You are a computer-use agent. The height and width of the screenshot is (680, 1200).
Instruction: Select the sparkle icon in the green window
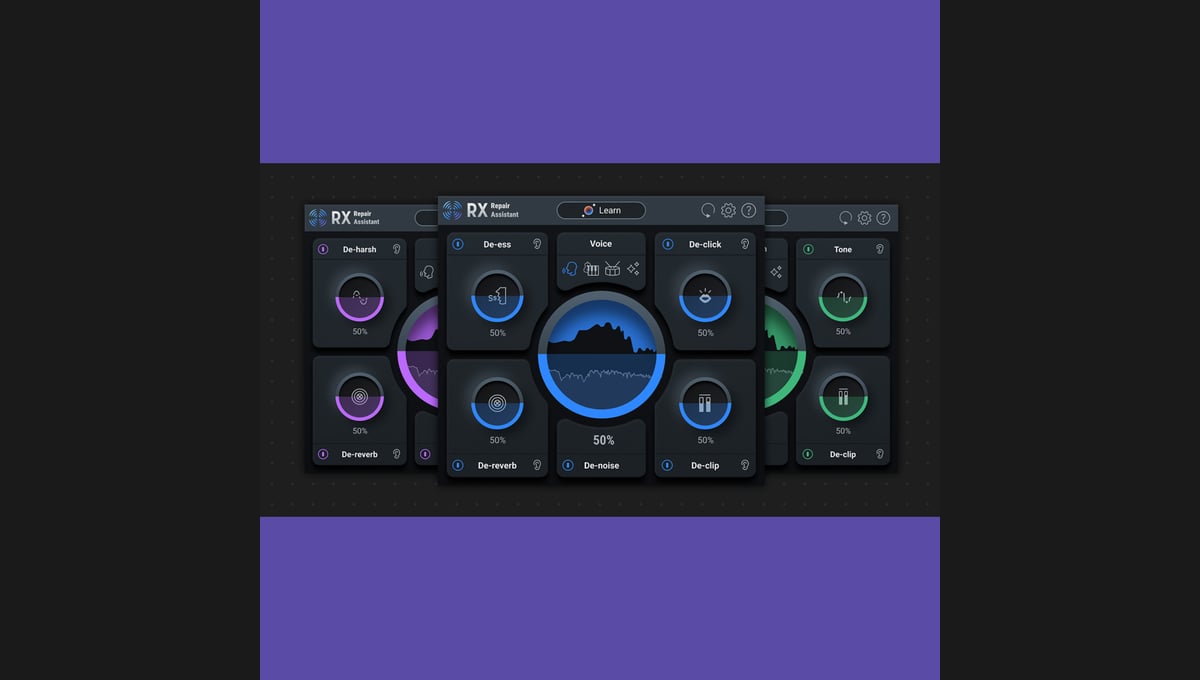tap(777, 272)
